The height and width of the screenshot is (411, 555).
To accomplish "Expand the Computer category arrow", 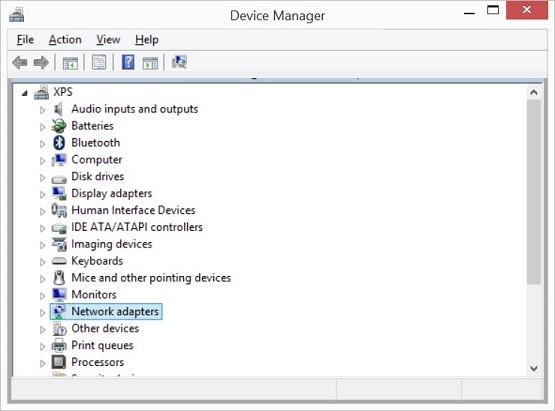I will 42,161.
